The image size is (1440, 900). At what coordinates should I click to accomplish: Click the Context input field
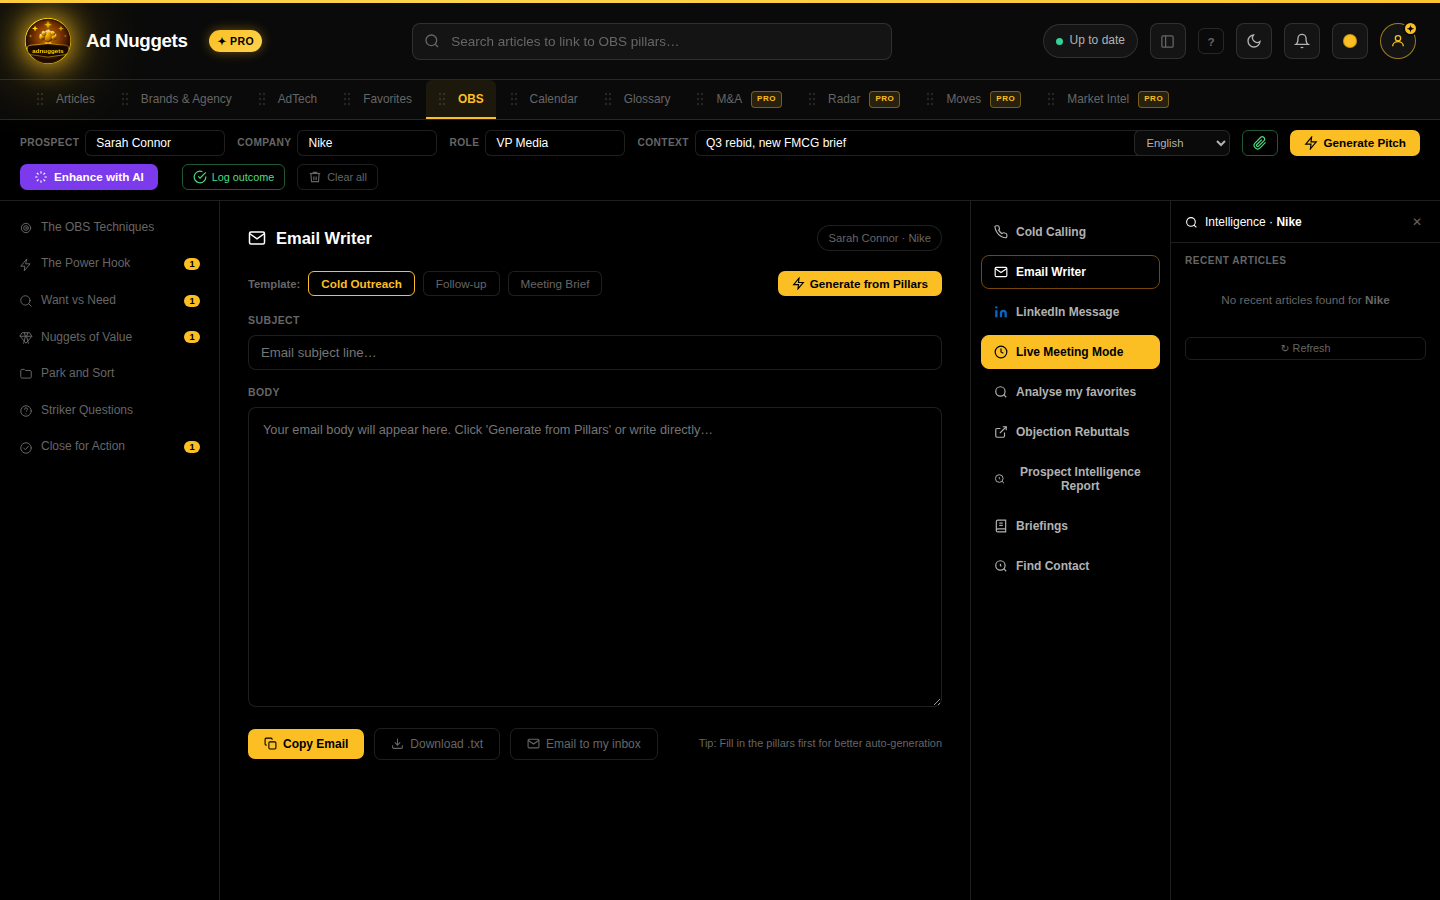point(914,143)
